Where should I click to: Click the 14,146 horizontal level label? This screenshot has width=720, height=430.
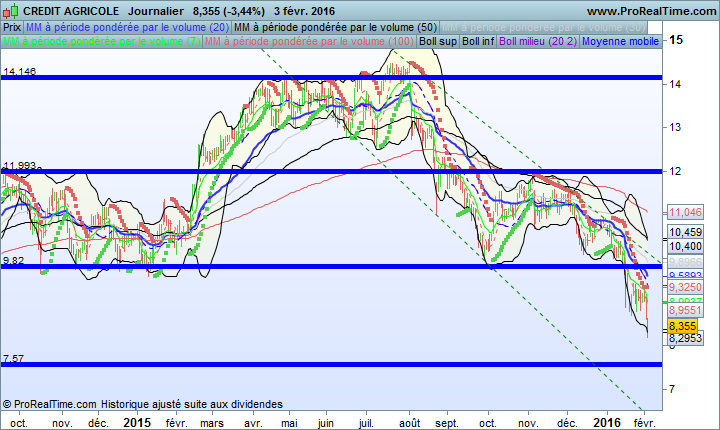point(19,71)
